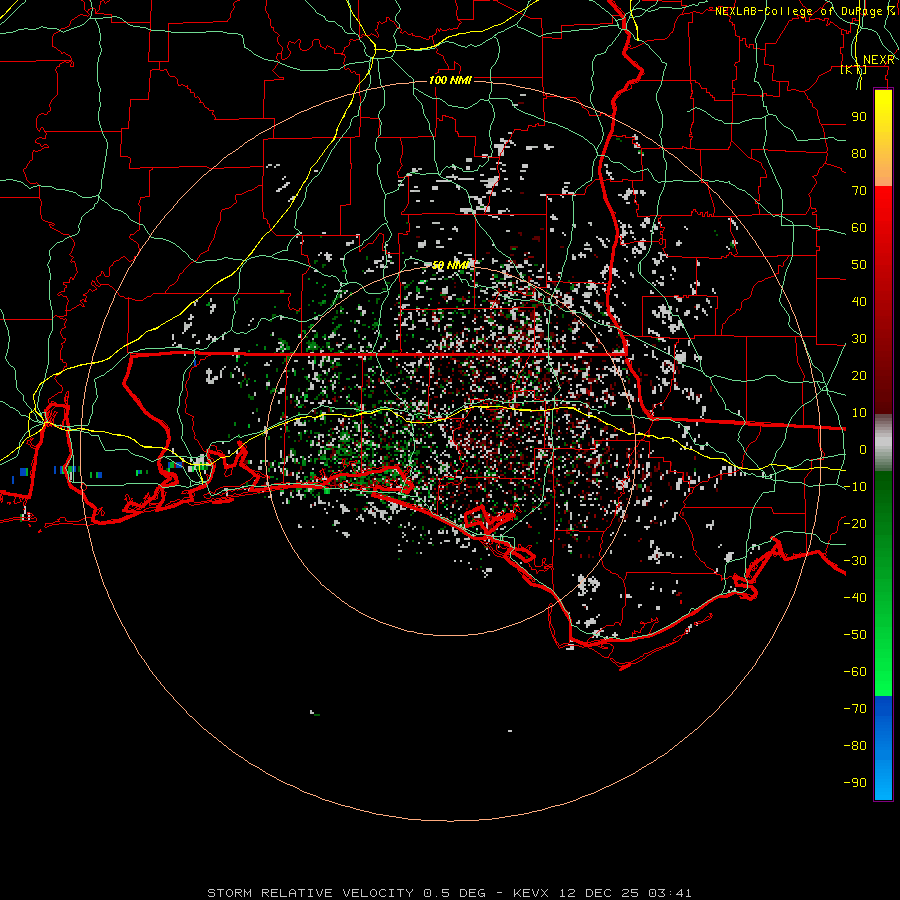Click the 60 label on the velocity scale

point(859,228)
